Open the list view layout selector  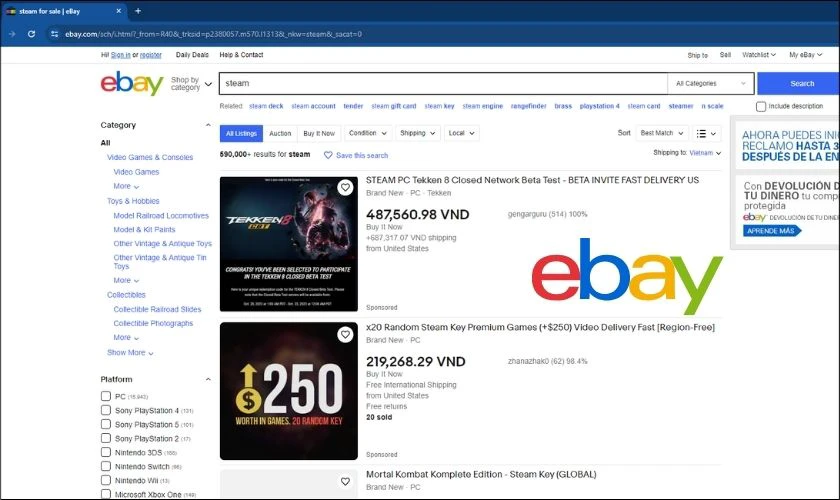tap(706, 133)
